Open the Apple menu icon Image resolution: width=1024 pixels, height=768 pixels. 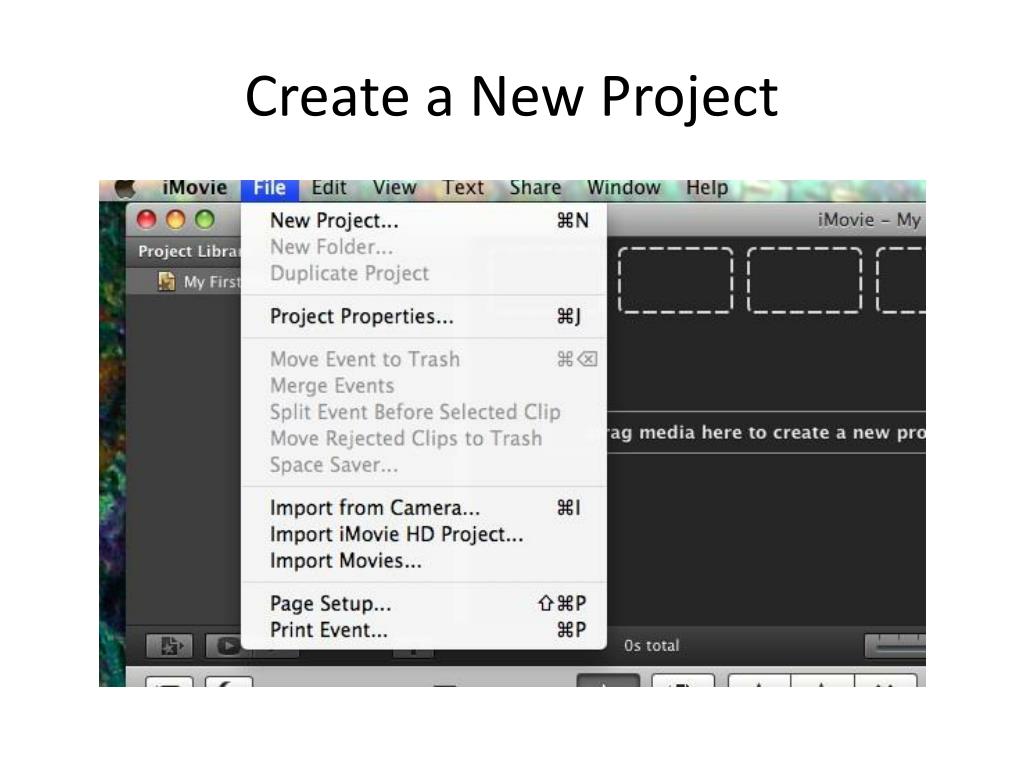pos(124,189)
